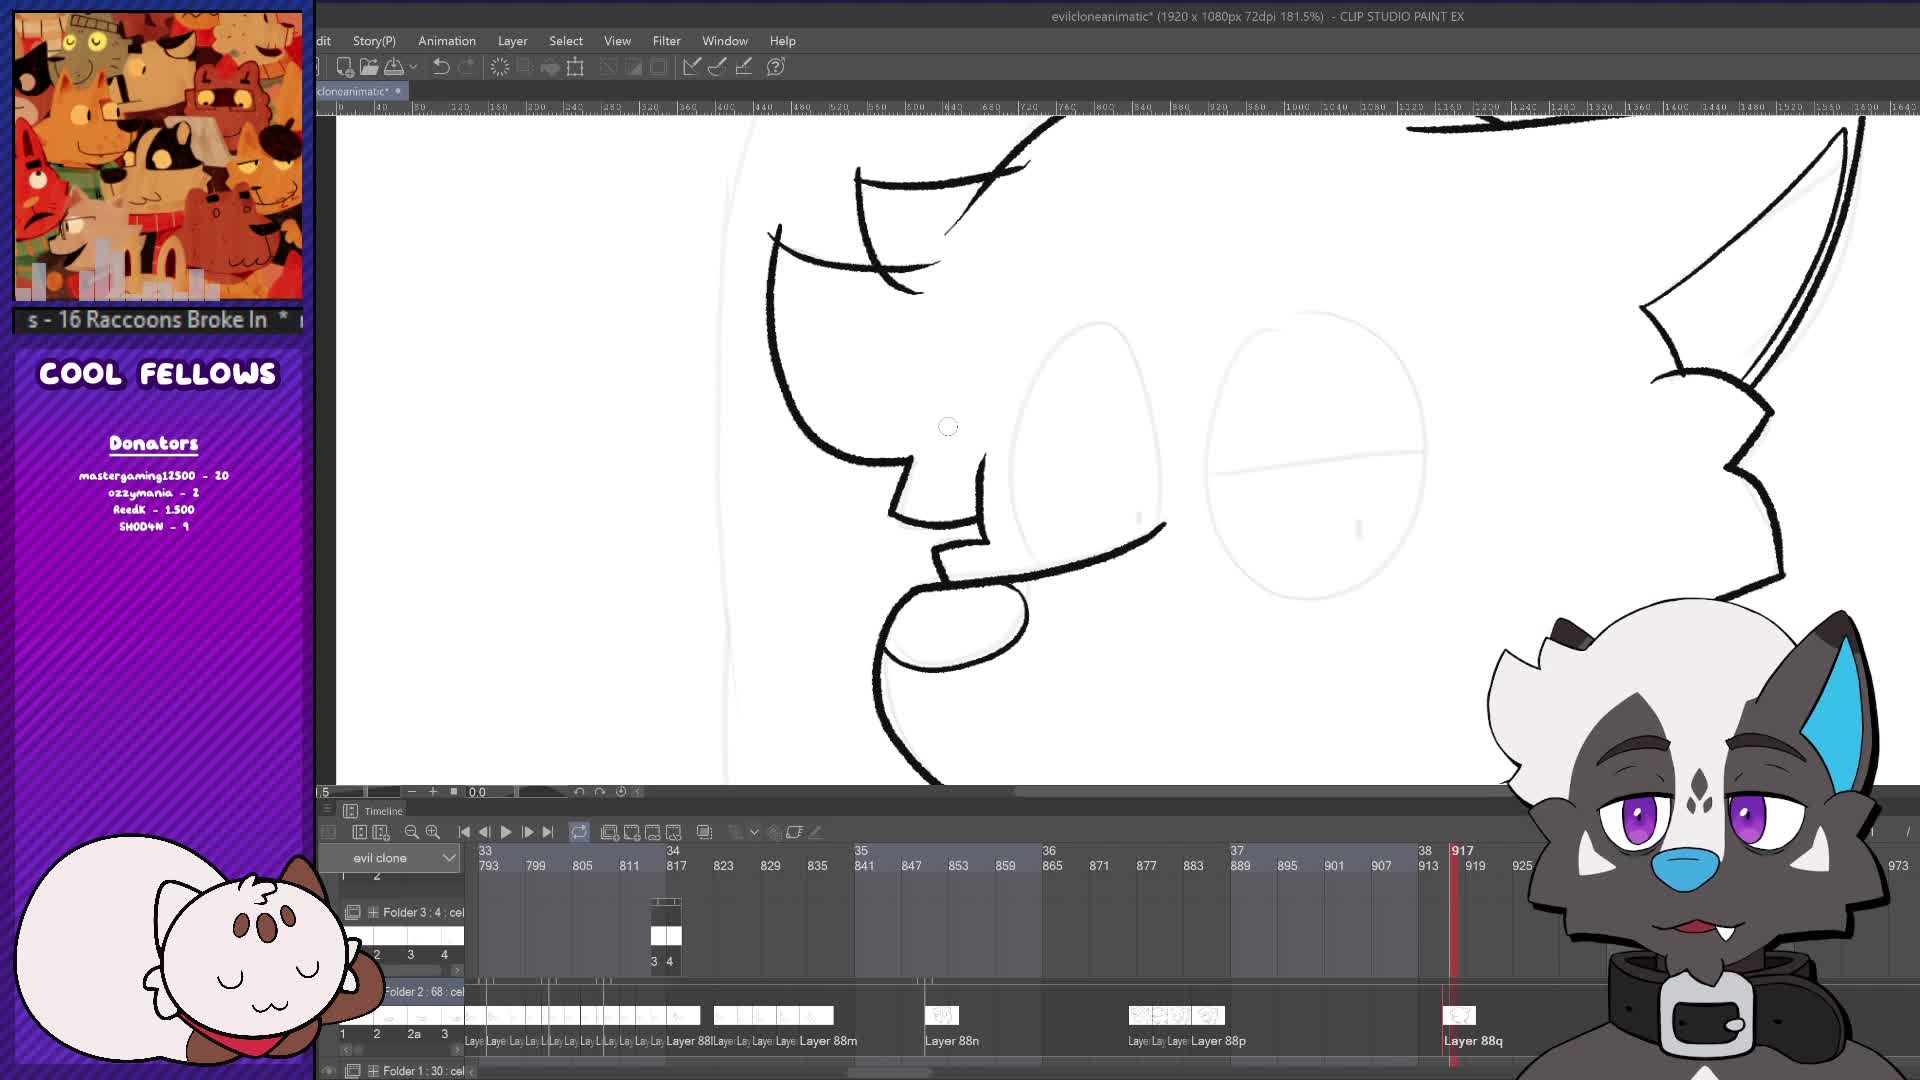Open the Window menu
Screen dimensions: 1920x1080
725,41
